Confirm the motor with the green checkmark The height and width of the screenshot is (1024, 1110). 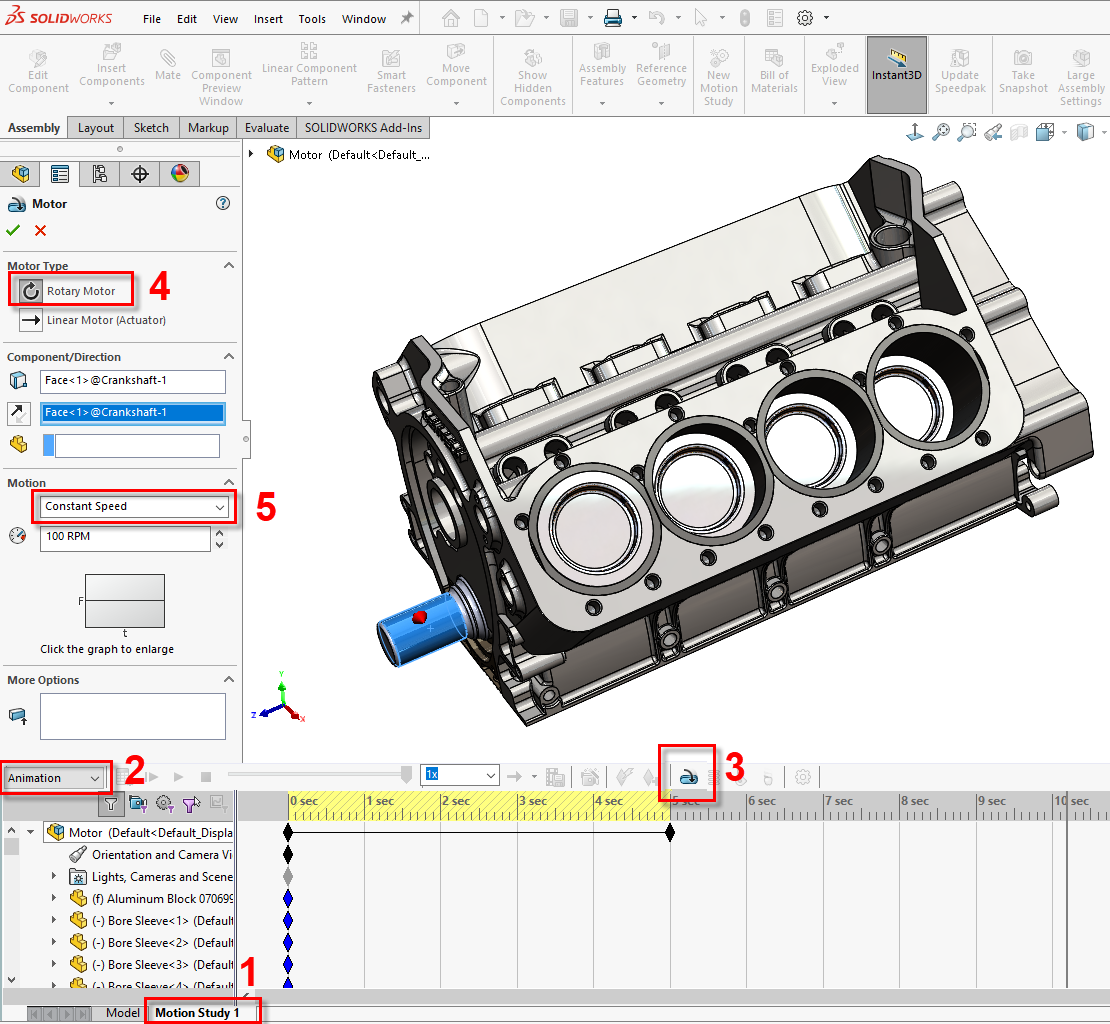coord(13,230)
